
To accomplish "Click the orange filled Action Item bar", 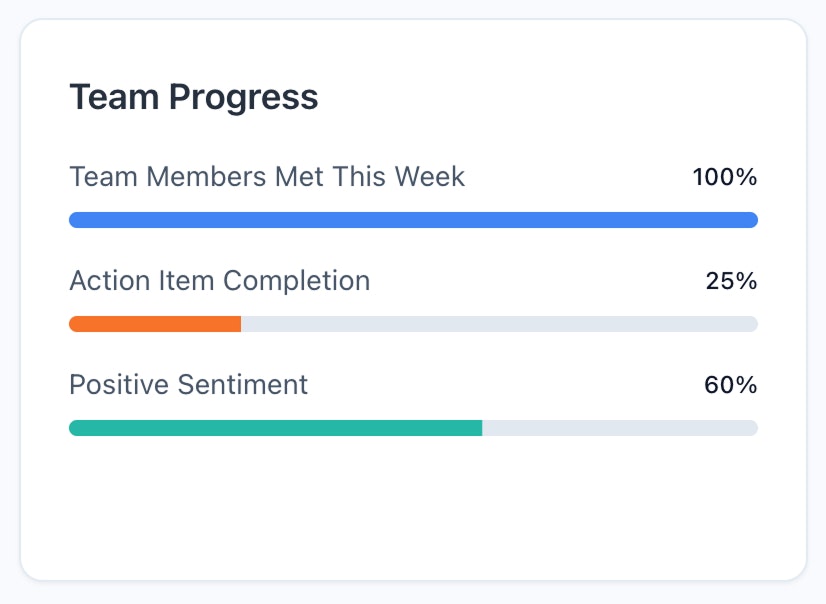I will pos(155,324).
